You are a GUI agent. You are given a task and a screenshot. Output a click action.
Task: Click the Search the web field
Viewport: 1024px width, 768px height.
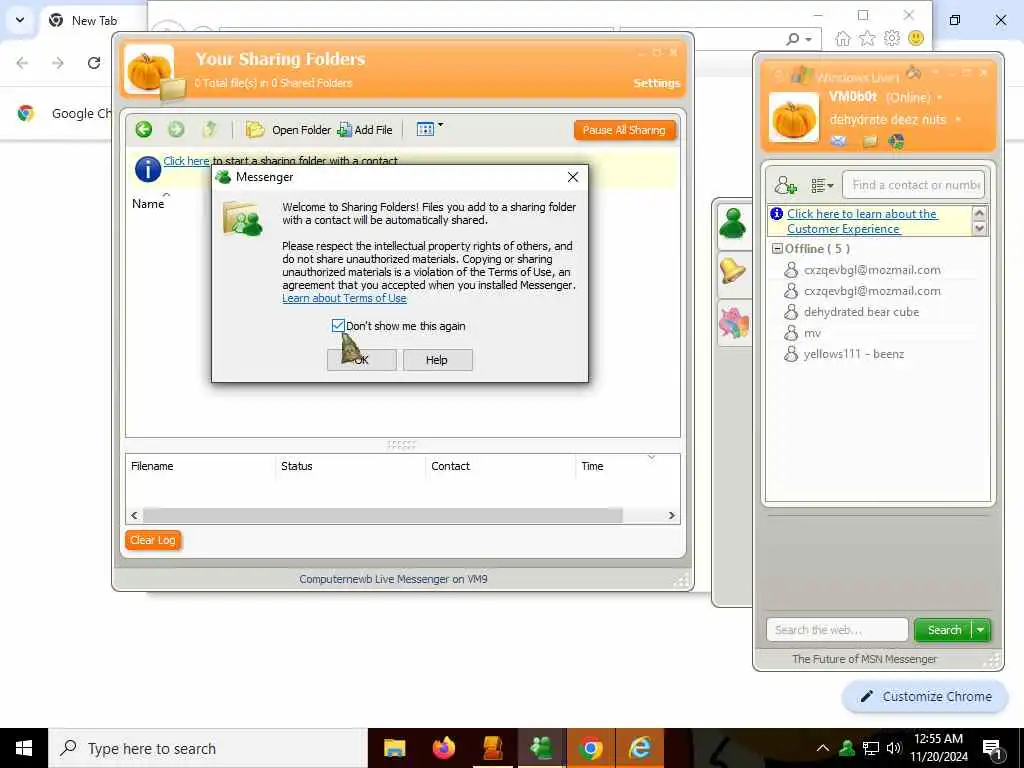tap(837, 630)
